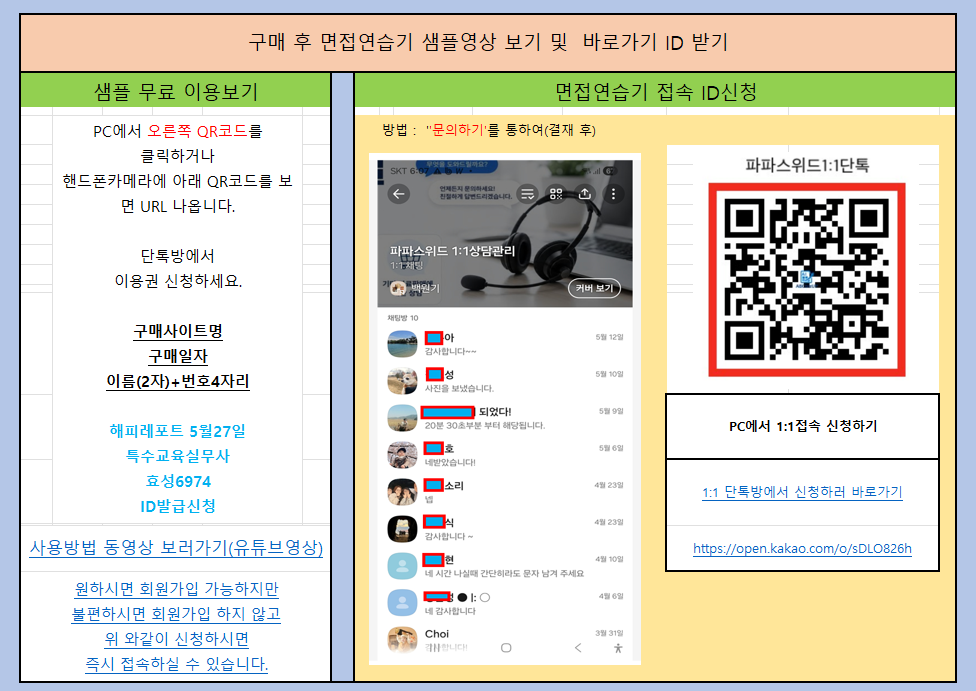The image size is (976, 691).
Task: Click avatar of chat dated 5월 12일
Action: [x=402, y=344]
